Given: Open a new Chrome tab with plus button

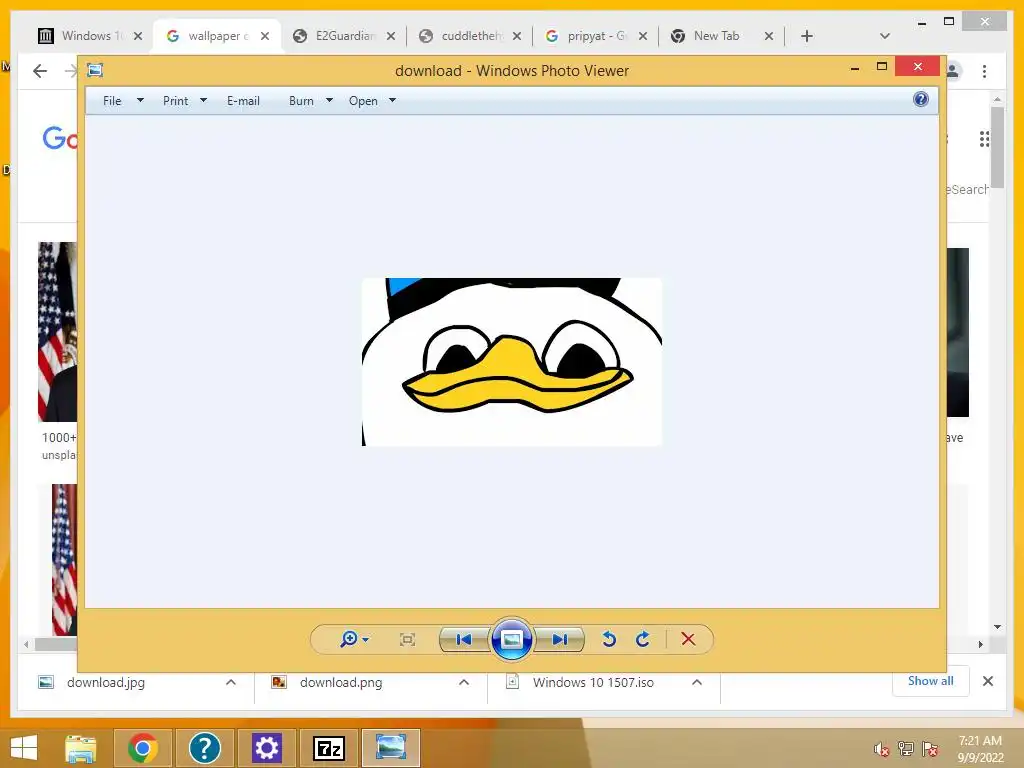Looking at the screenshot, I should coord(807,36).
